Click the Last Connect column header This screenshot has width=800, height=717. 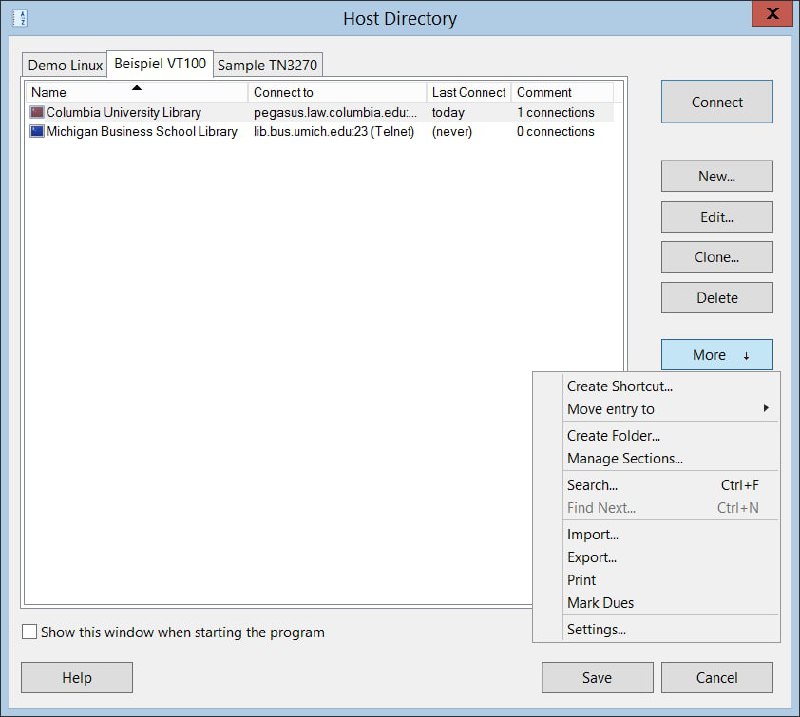click(x=468, y=92)
